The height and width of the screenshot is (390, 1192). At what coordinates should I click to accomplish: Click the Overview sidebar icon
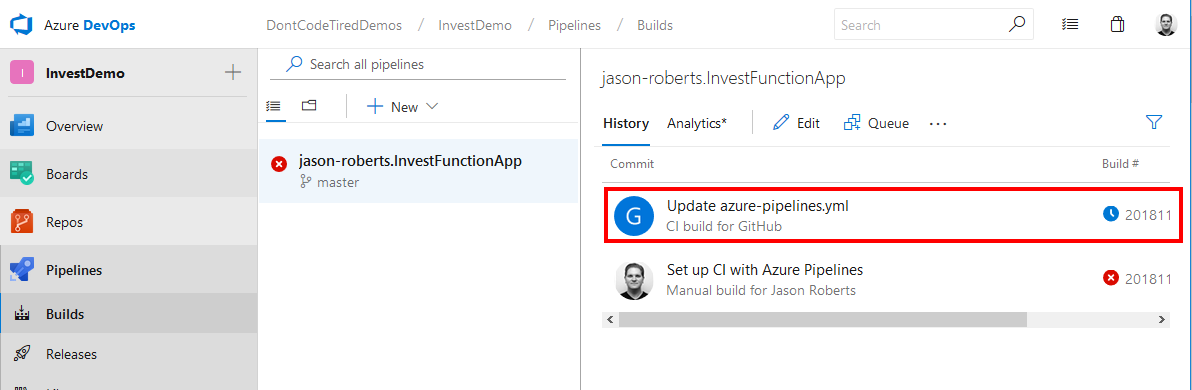pyautogui.click(x=22, y=125)
